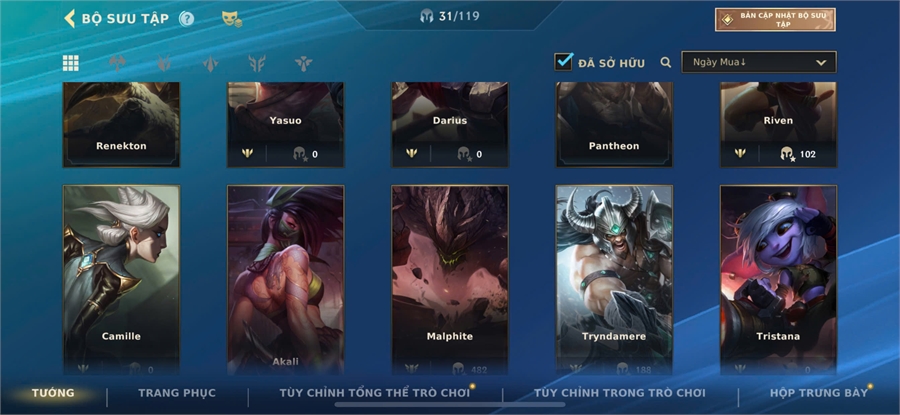Expand the Ngày Mua sort dropdown
This screenshot has height=415, width=900.
click(759, 62)
